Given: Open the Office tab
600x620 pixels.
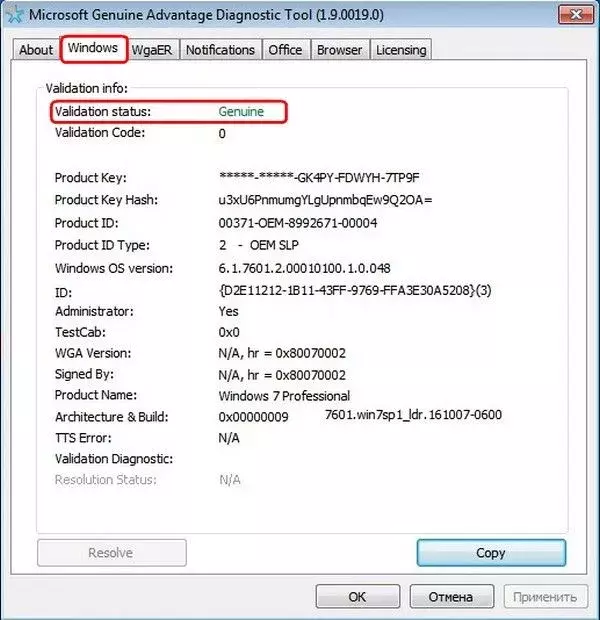Looking at the screenshot, I should [x=285, y=50].
